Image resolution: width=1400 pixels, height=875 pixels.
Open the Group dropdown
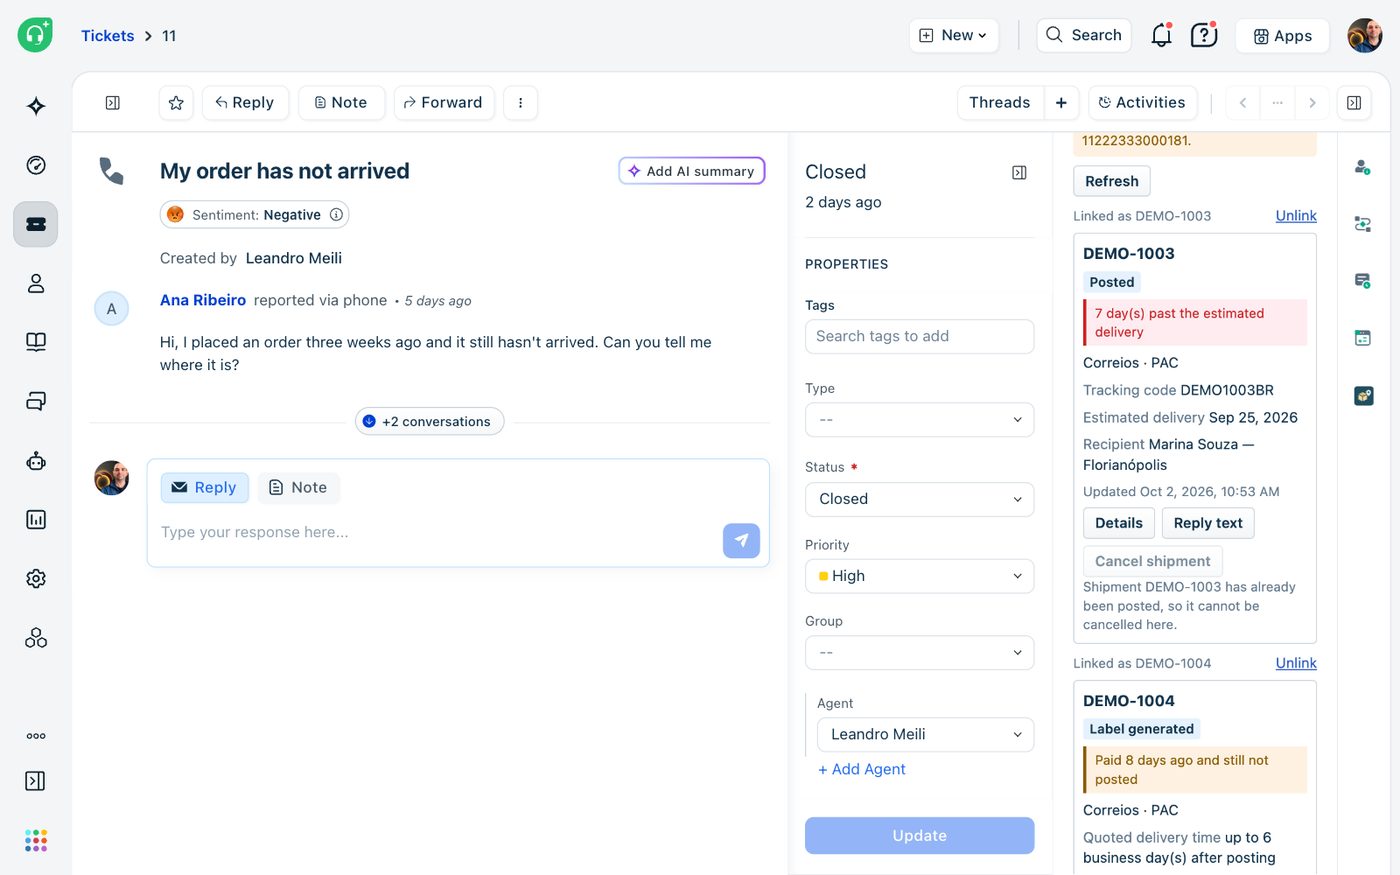(x=919, y=653)
